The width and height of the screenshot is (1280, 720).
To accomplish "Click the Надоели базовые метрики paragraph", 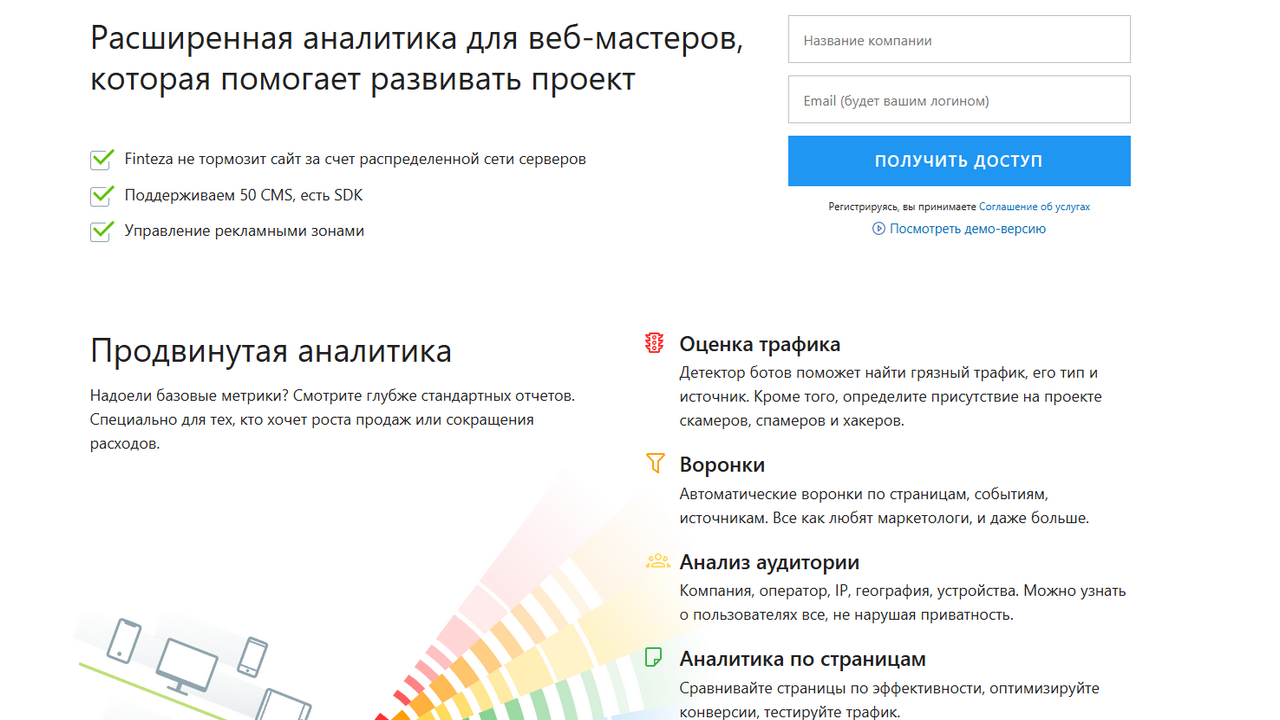I will coord(333,420).
